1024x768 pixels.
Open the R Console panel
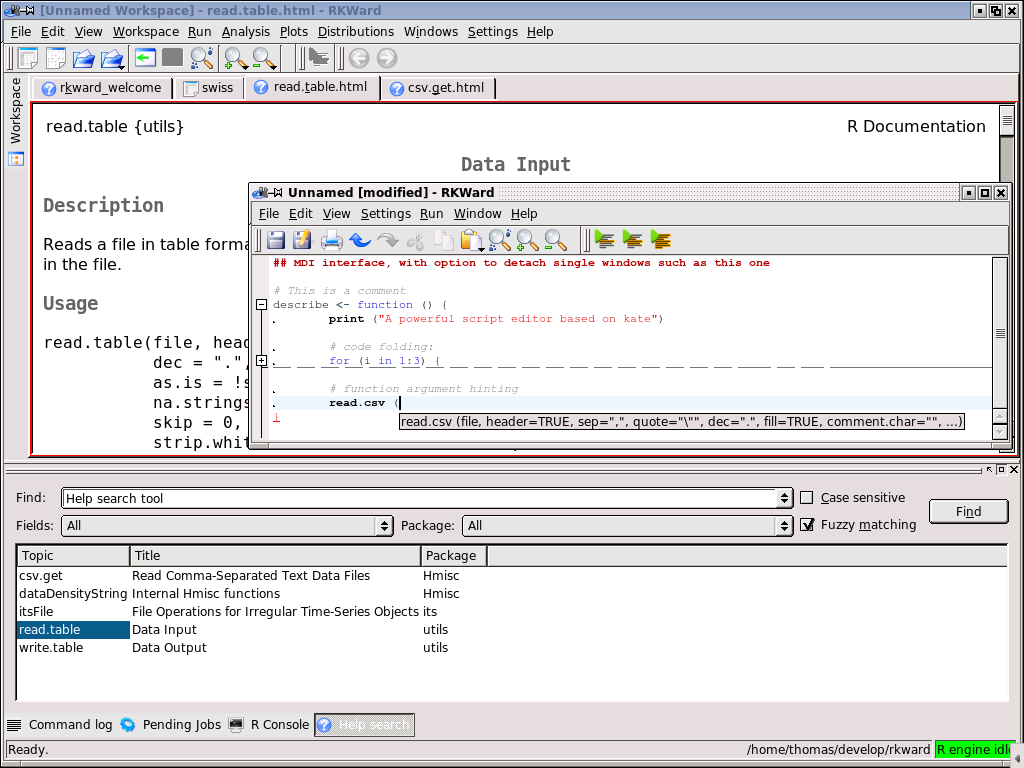click(x=269, y=724)
